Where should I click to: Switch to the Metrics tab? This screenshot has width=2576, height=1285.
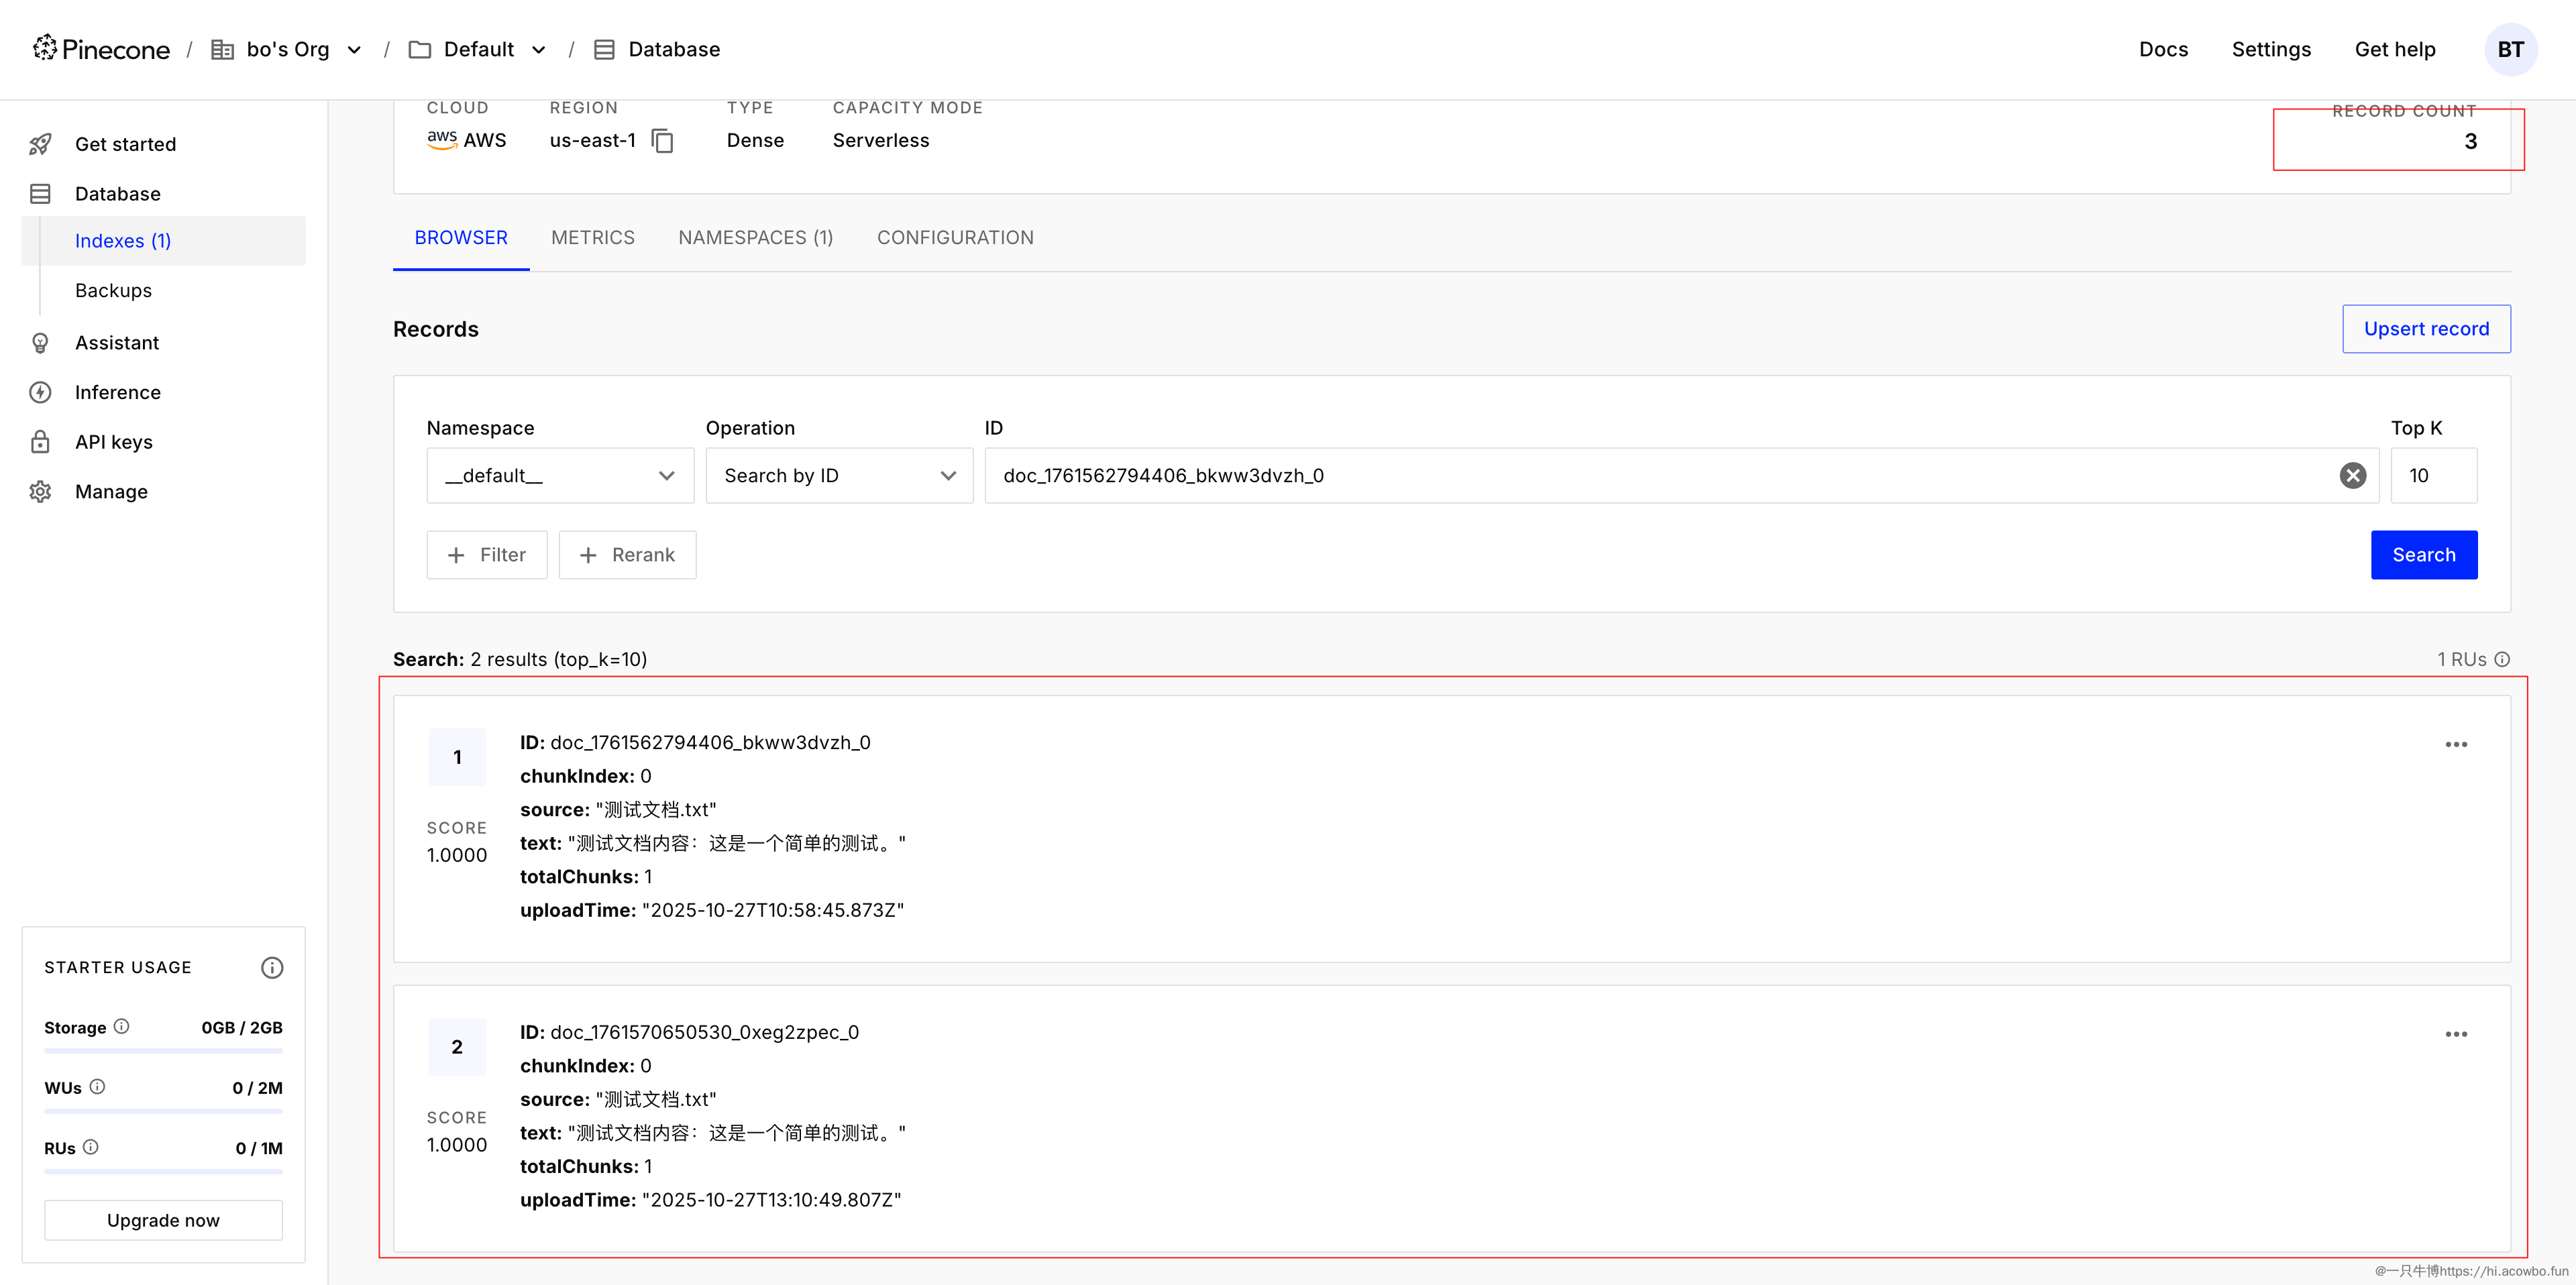click(592, 238)
